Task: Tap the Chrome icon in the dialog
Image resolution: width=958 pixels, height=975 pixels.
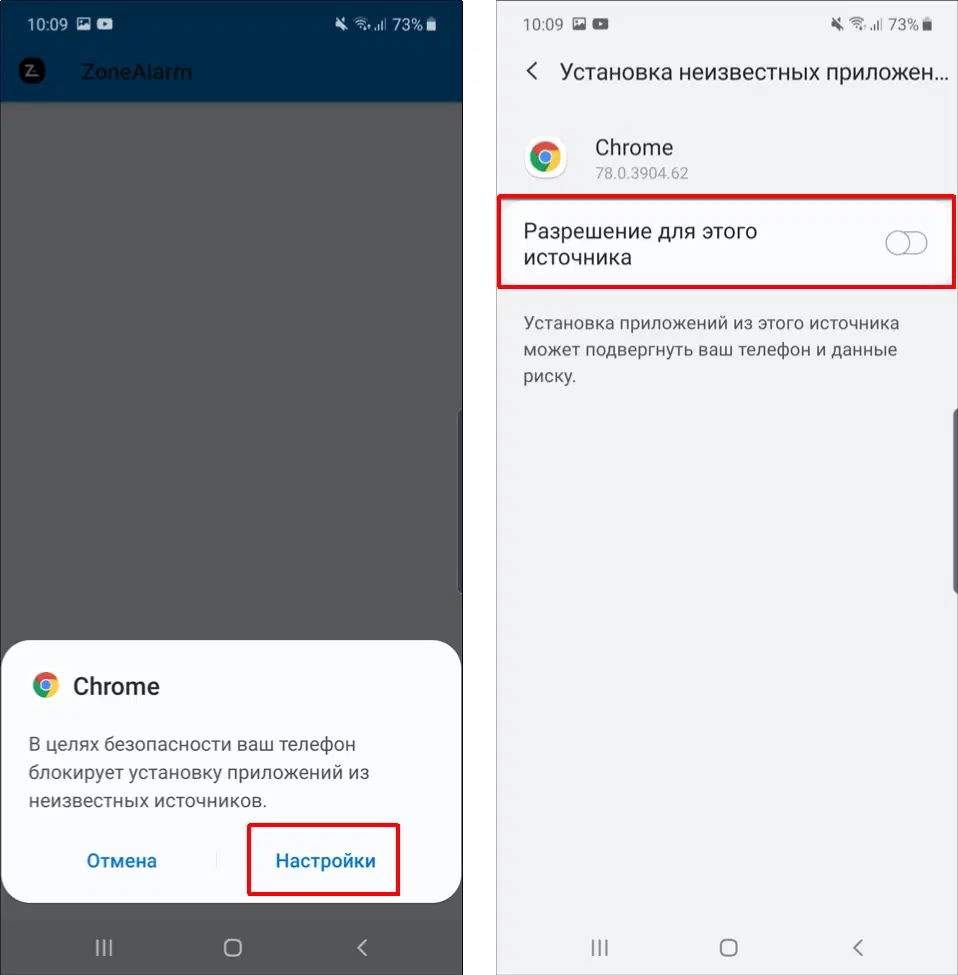Action: coord(45,685)
